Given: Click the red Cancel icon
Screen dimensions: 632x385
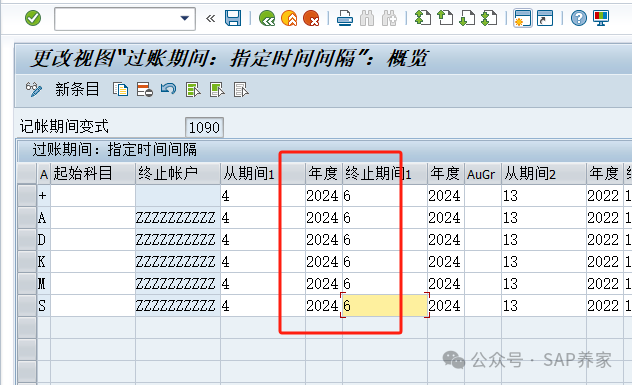Looking at the screenshot, I should (311, 19).
